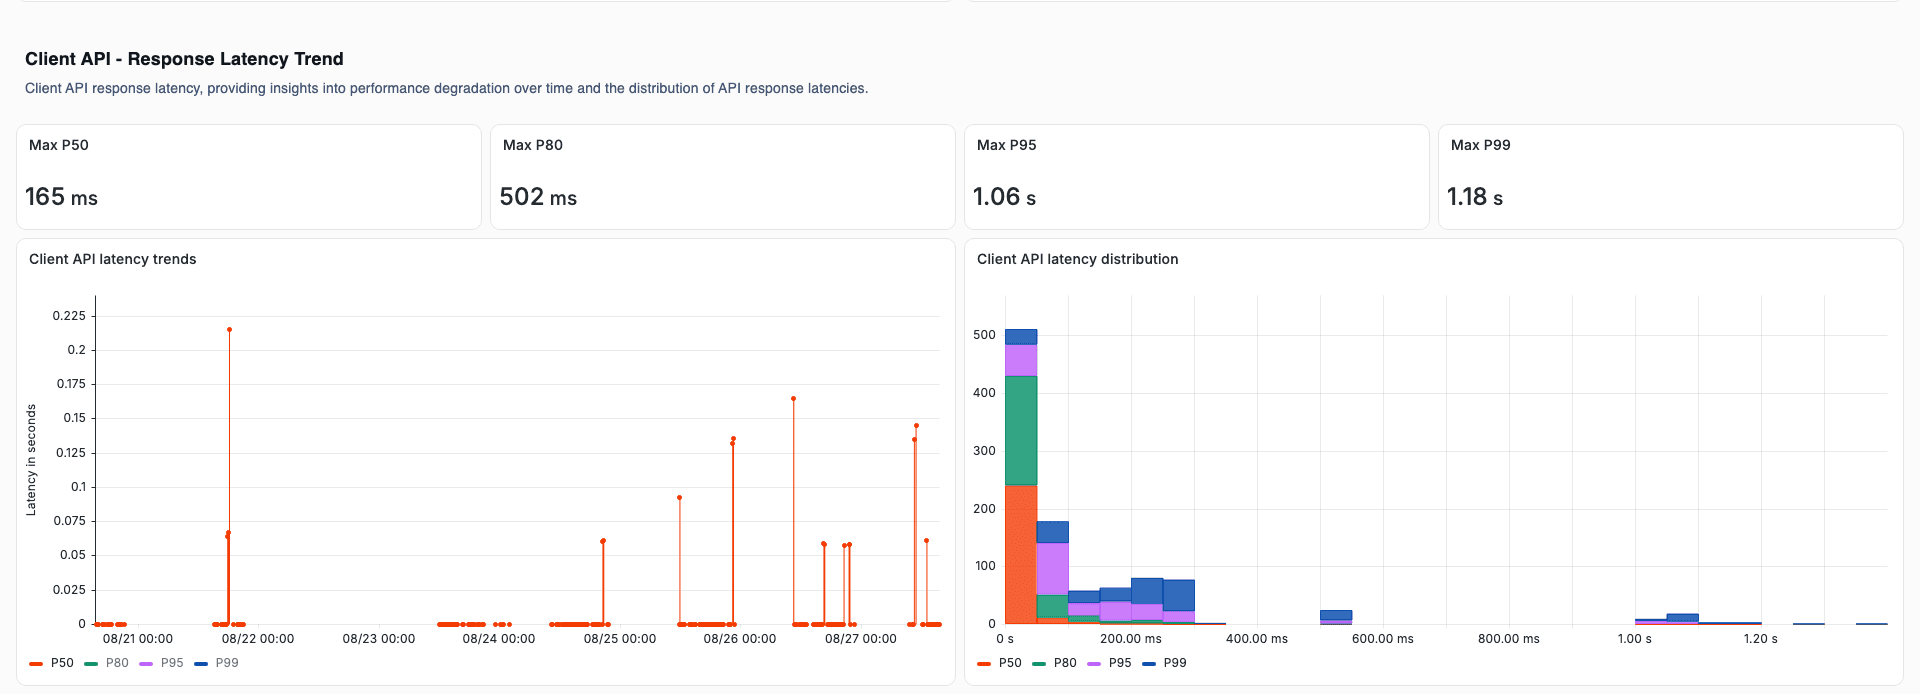
Task: Click the 08/24 00:00 x-axis label
Action: click(499, 639)
